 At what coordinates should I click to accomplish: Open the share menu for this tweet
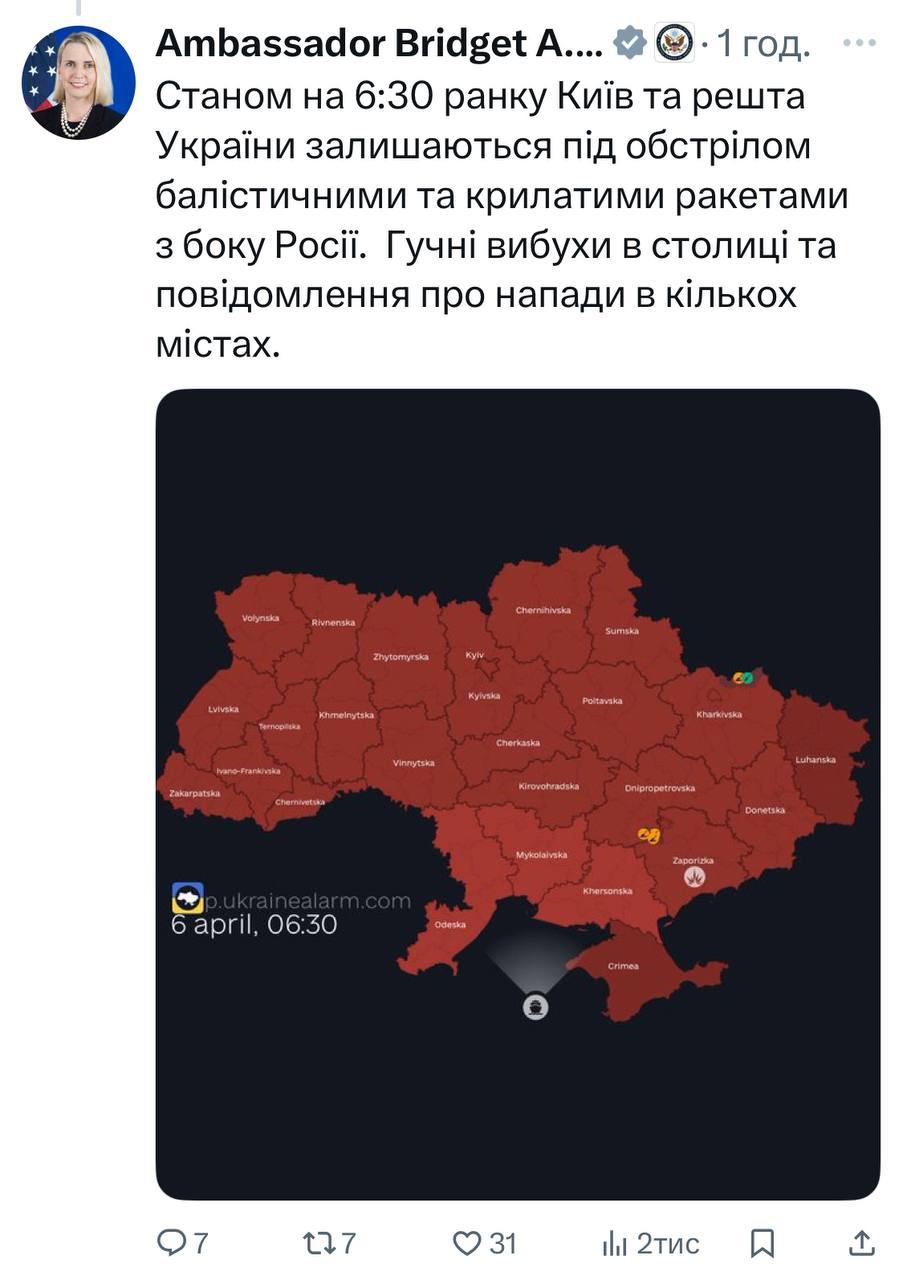tap(860, 1243)
